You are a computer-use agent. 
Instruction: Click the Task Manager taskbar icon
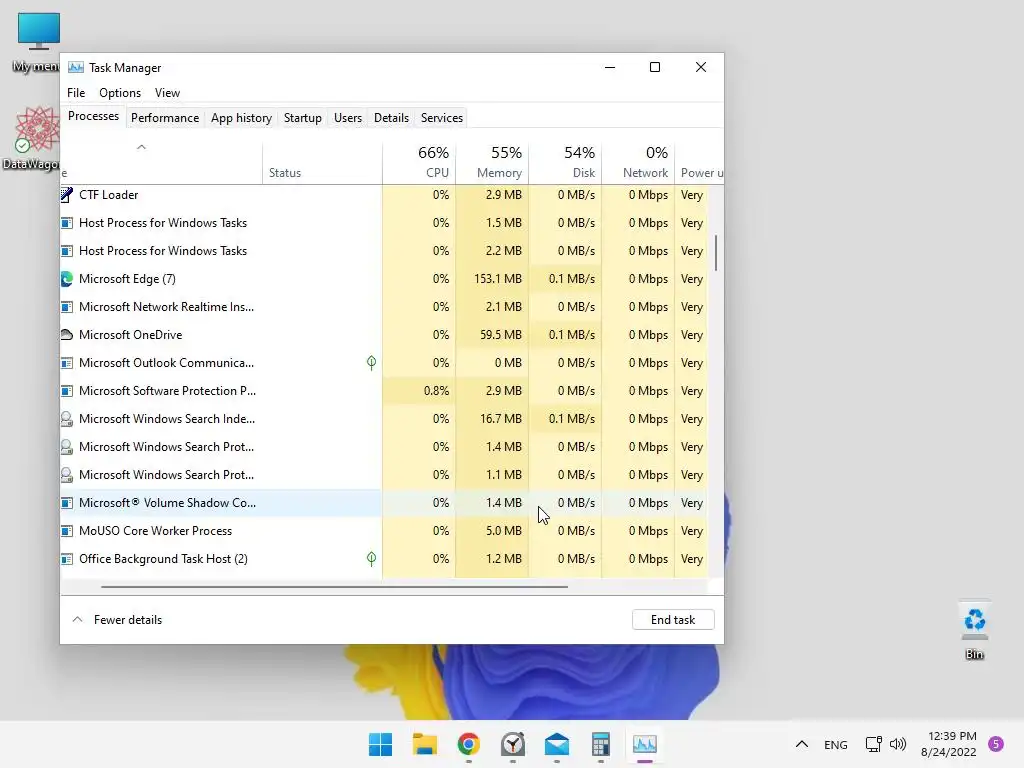645,744
